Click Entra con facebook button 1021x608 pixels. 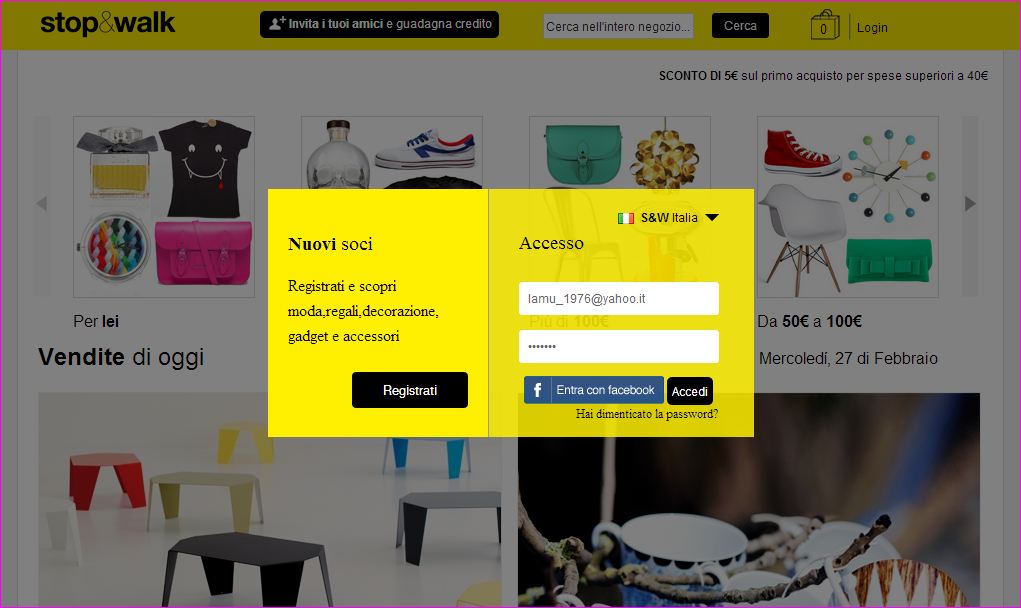(594, 390)
